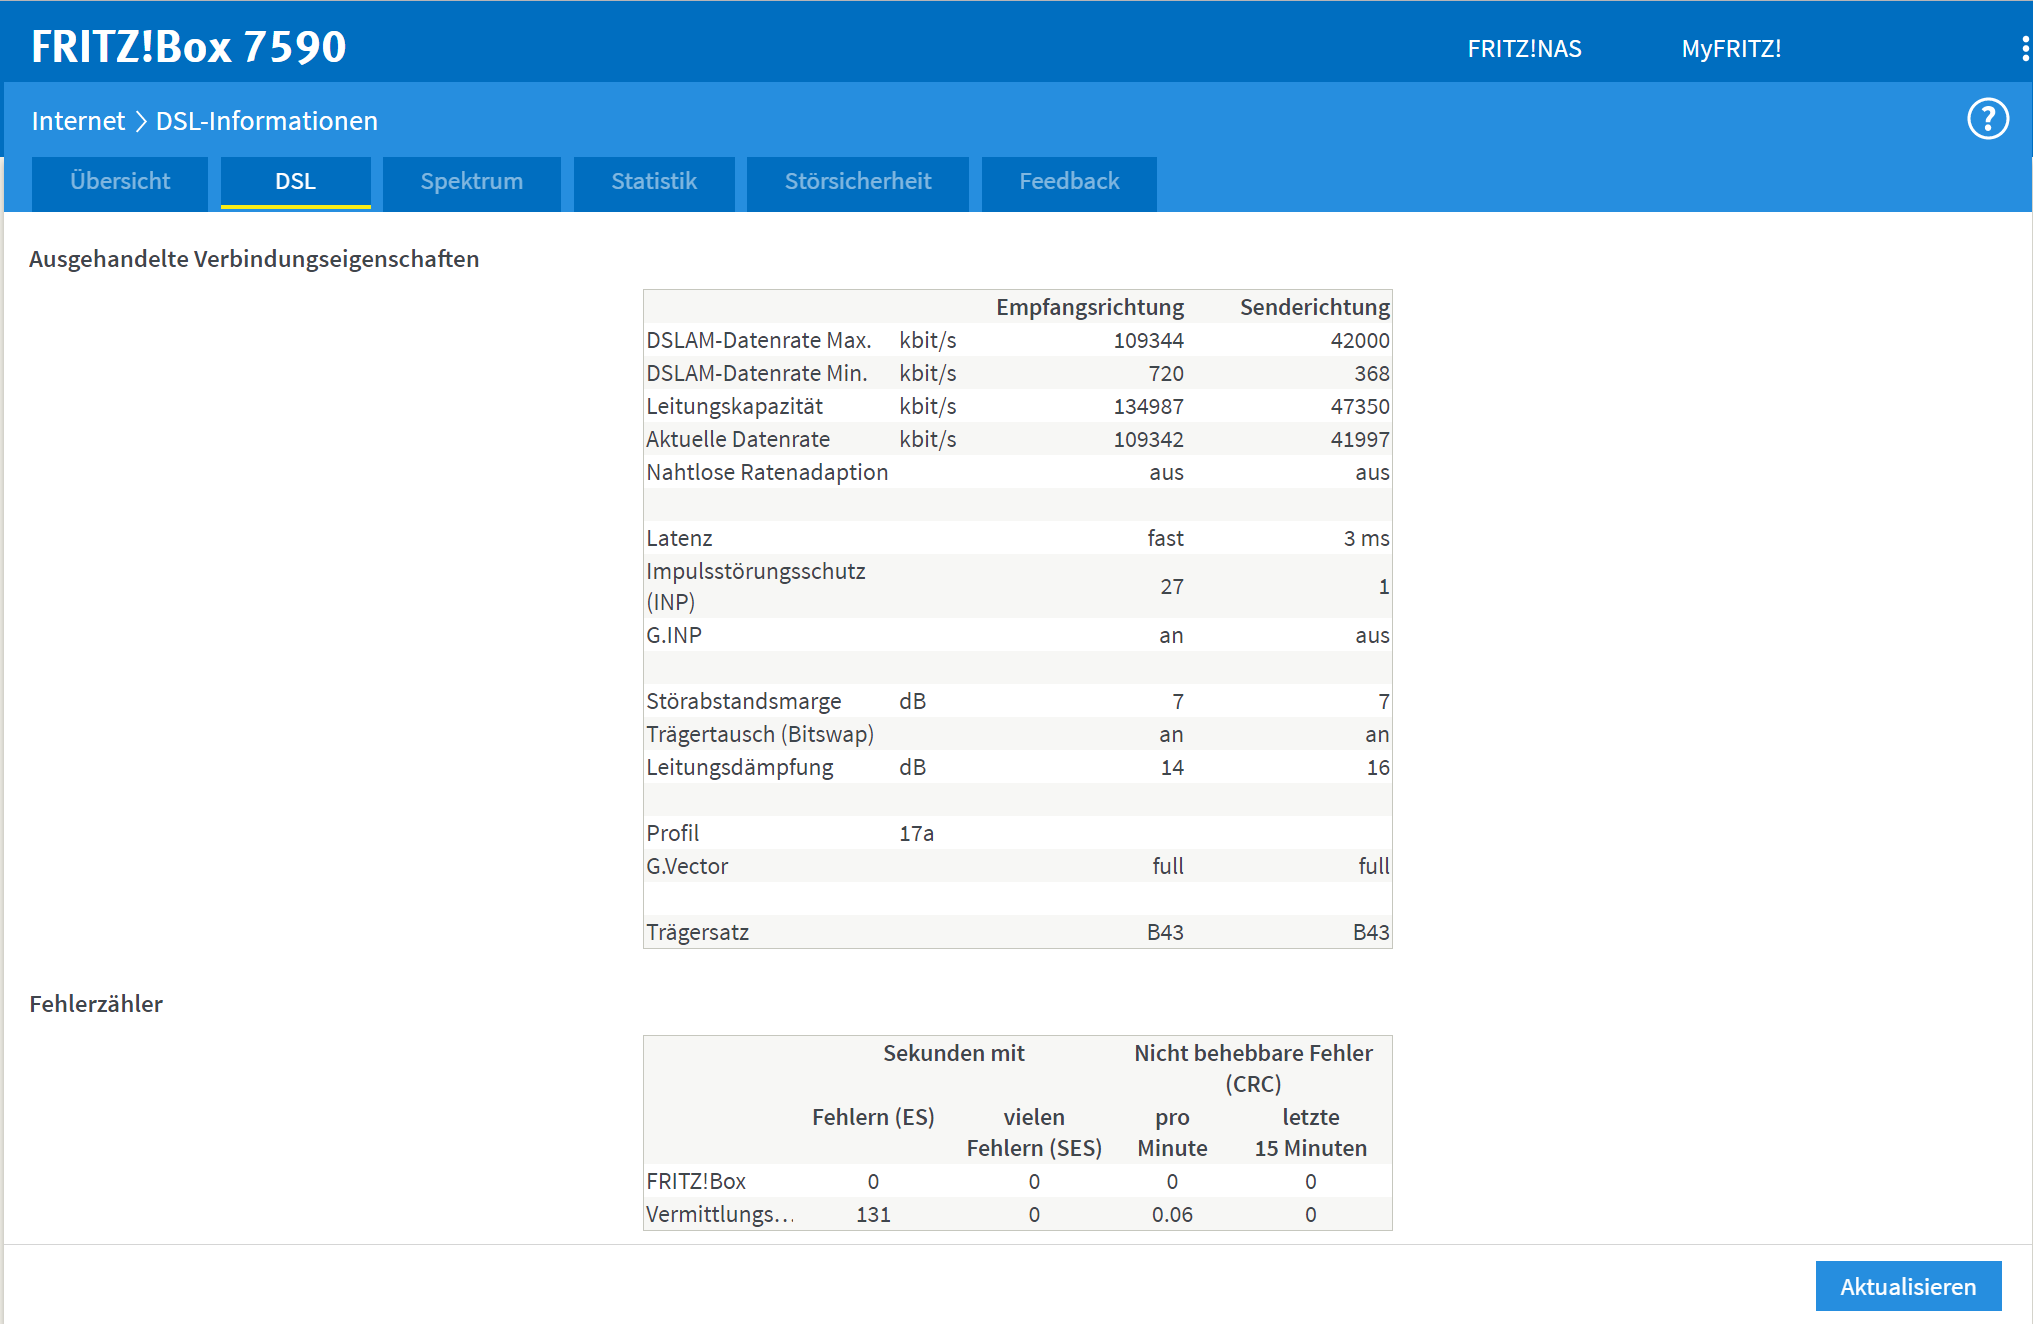The image size is (2033, 1324).
Task: Click the Empfangsrichtung column header
Action: pyautogui.click(x=1089, y=307)
